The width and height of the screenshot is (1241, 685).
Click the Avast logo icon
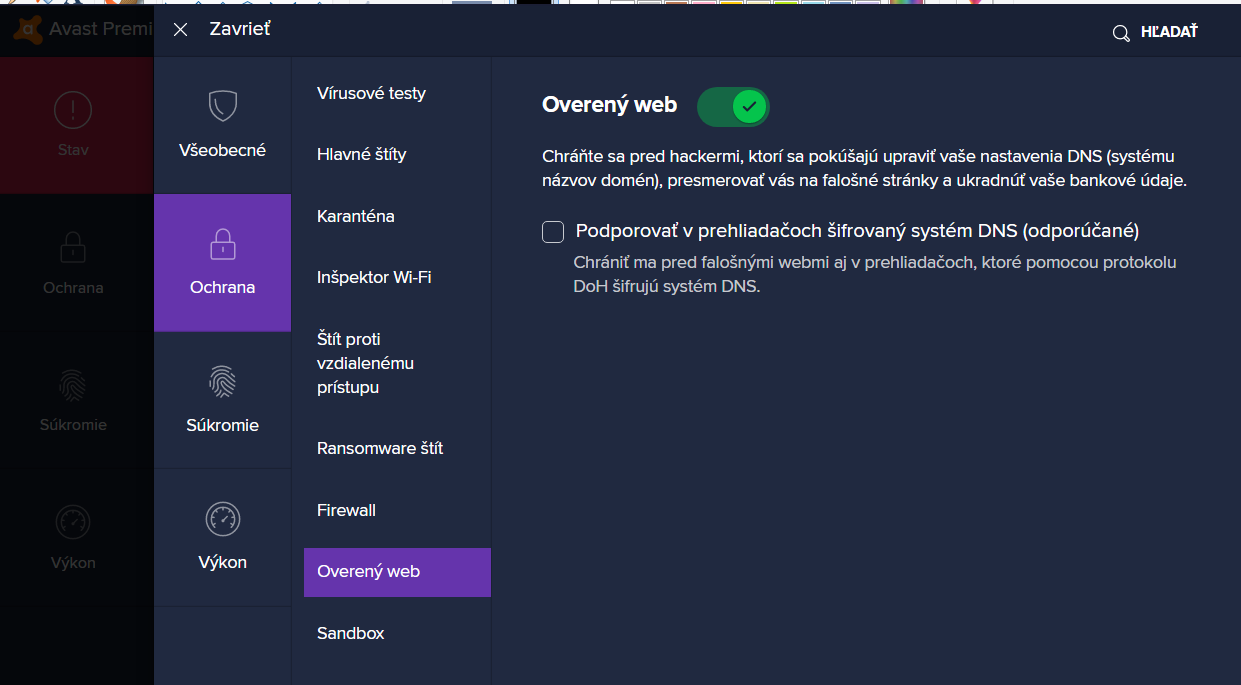27,29
